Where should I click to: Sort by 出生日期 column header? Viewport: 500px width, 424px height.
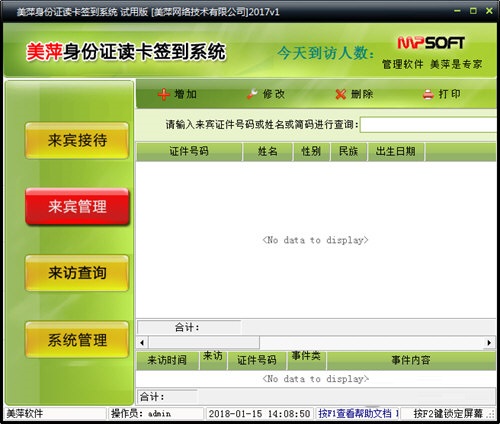396,152
